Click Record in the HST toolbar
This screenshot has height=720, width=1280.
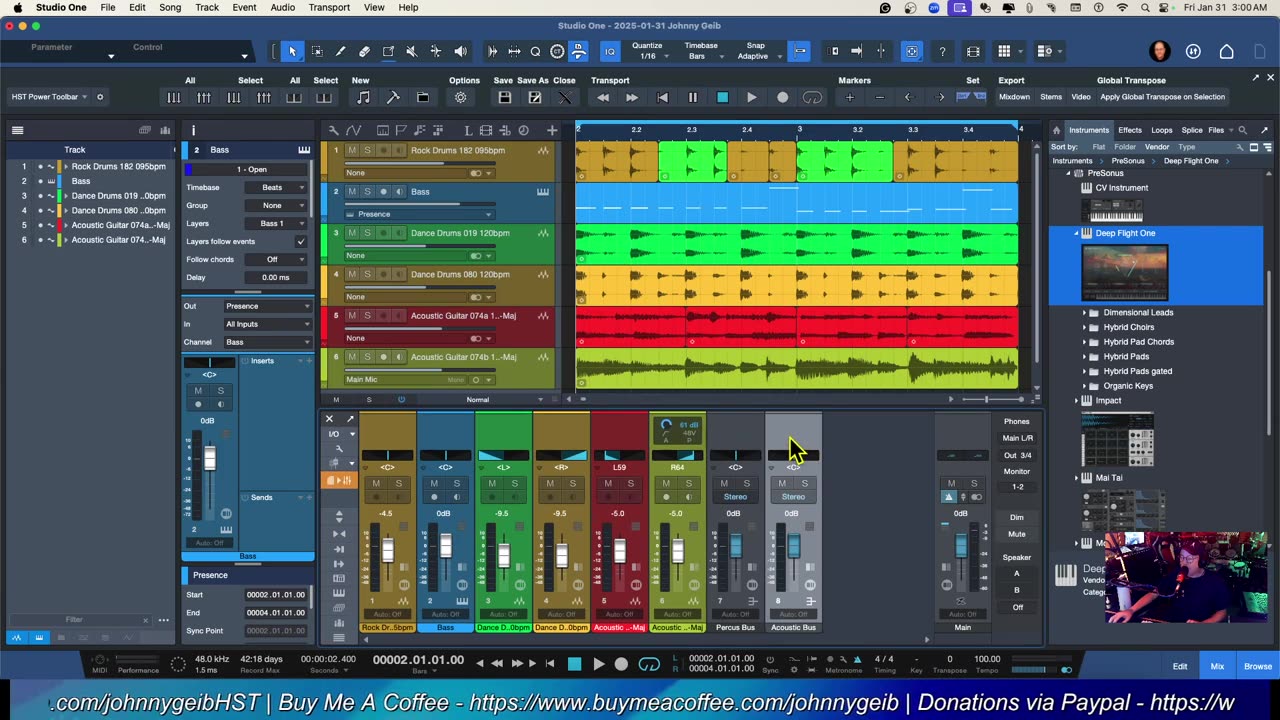tap(782, 97)
